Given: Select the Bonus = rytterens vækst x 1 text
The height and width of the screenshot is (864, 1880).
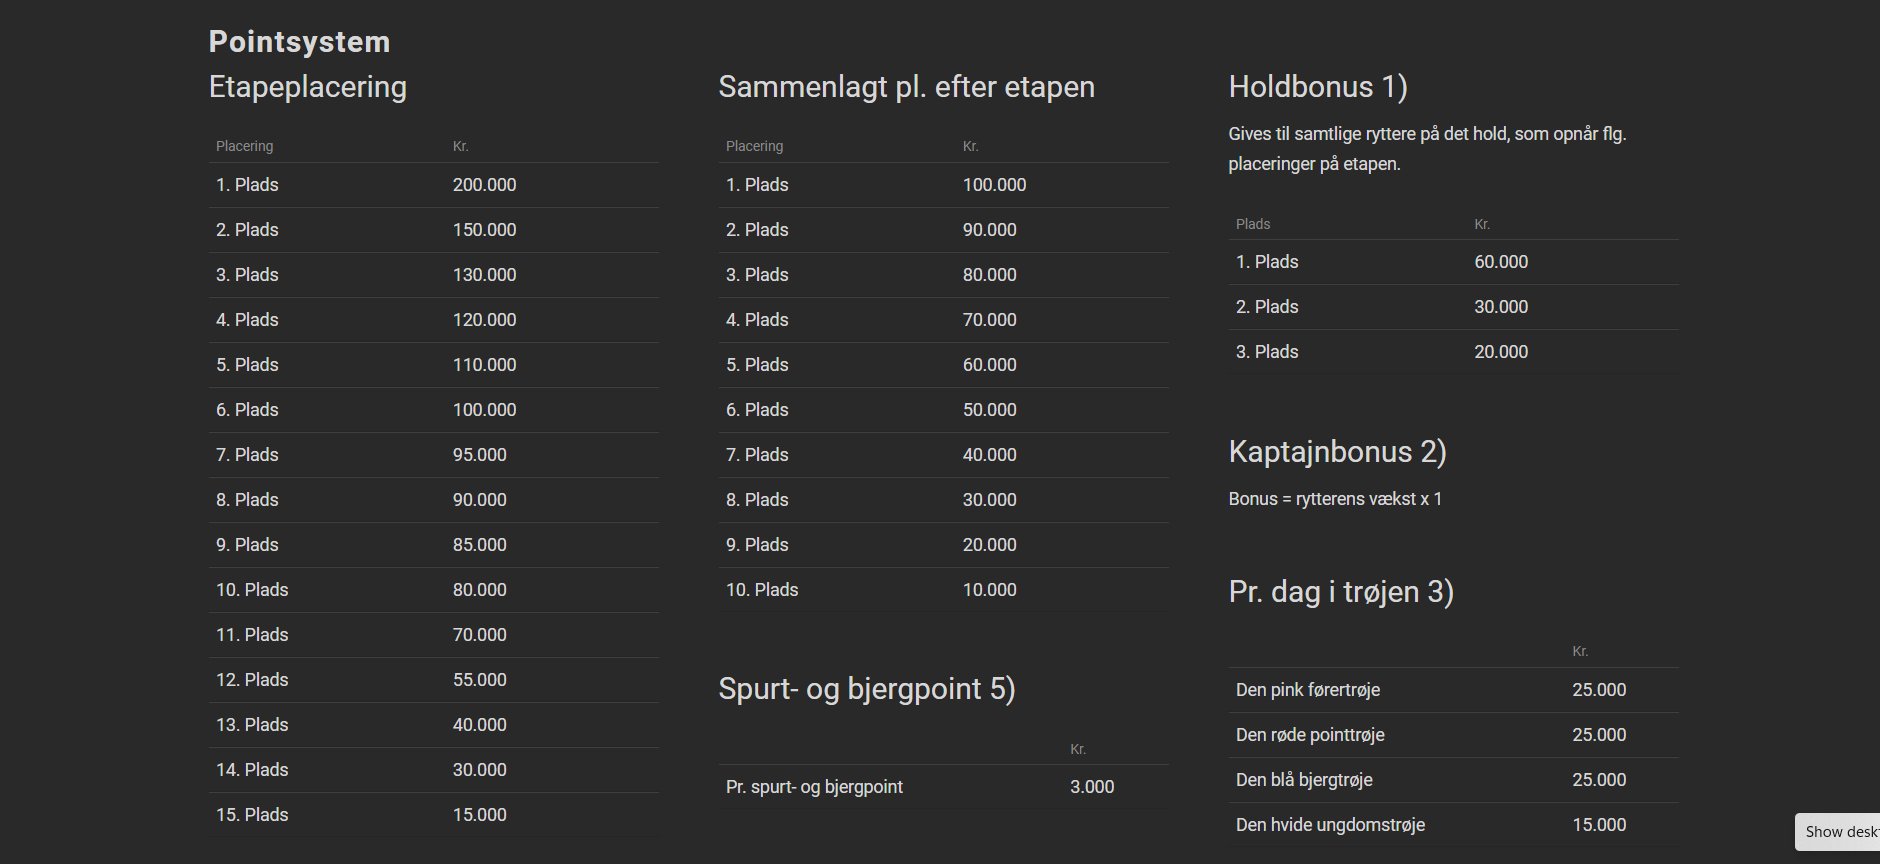Looking at the screenshot, I should [1335, 499].
